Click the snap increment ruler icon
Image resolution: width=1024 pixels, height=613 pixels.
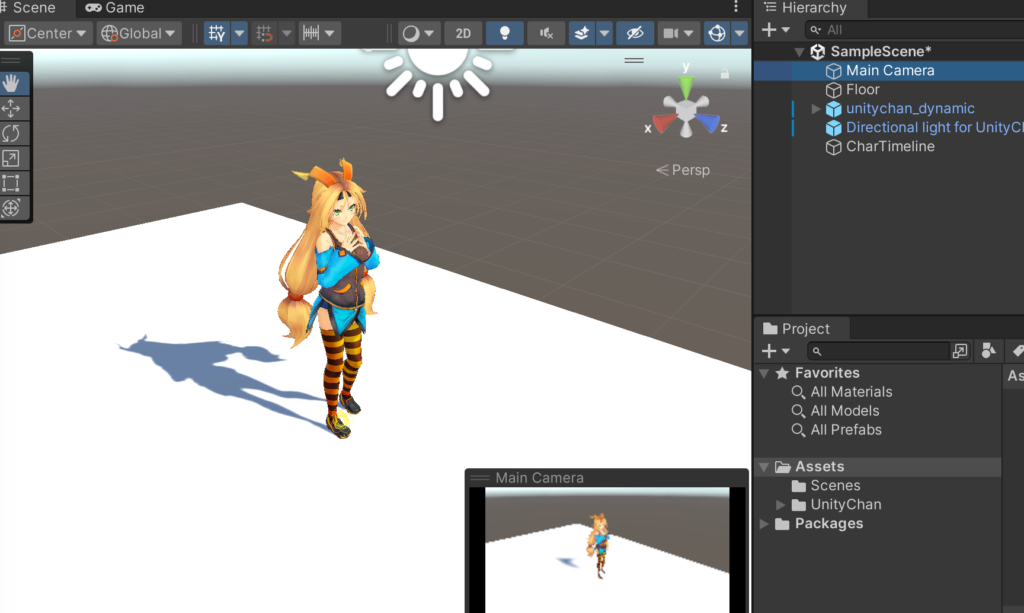311,33
